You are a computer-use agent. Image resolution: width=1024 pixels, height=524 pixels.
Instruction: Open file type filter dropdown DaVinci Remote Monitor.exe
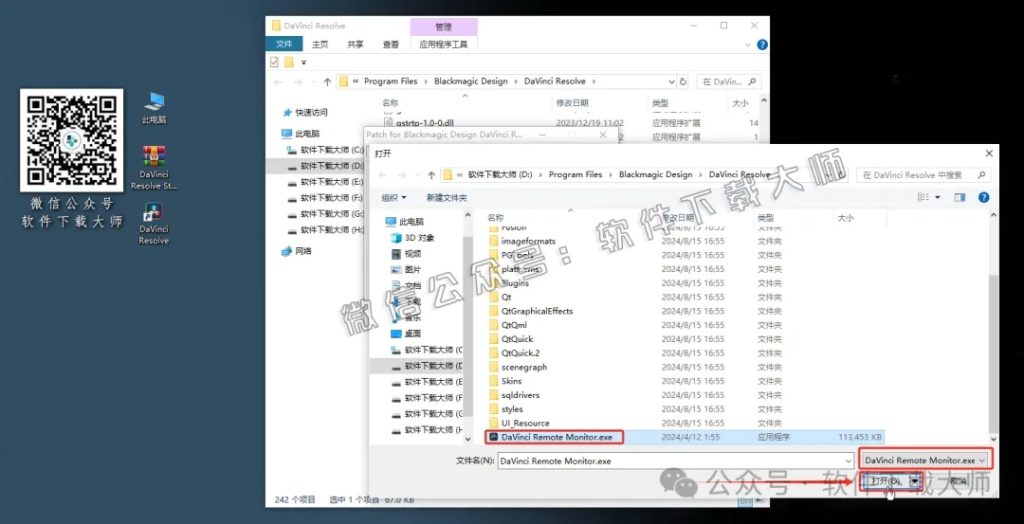925,460
